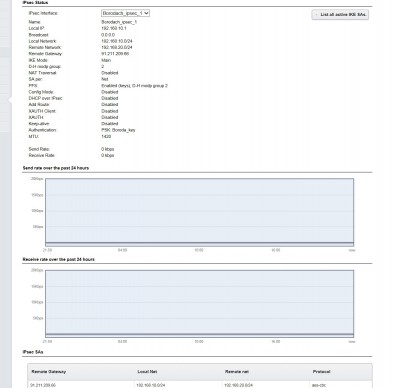
Task: Collapse the left sidebar arrow handle
Action: (x=10, y=99)
